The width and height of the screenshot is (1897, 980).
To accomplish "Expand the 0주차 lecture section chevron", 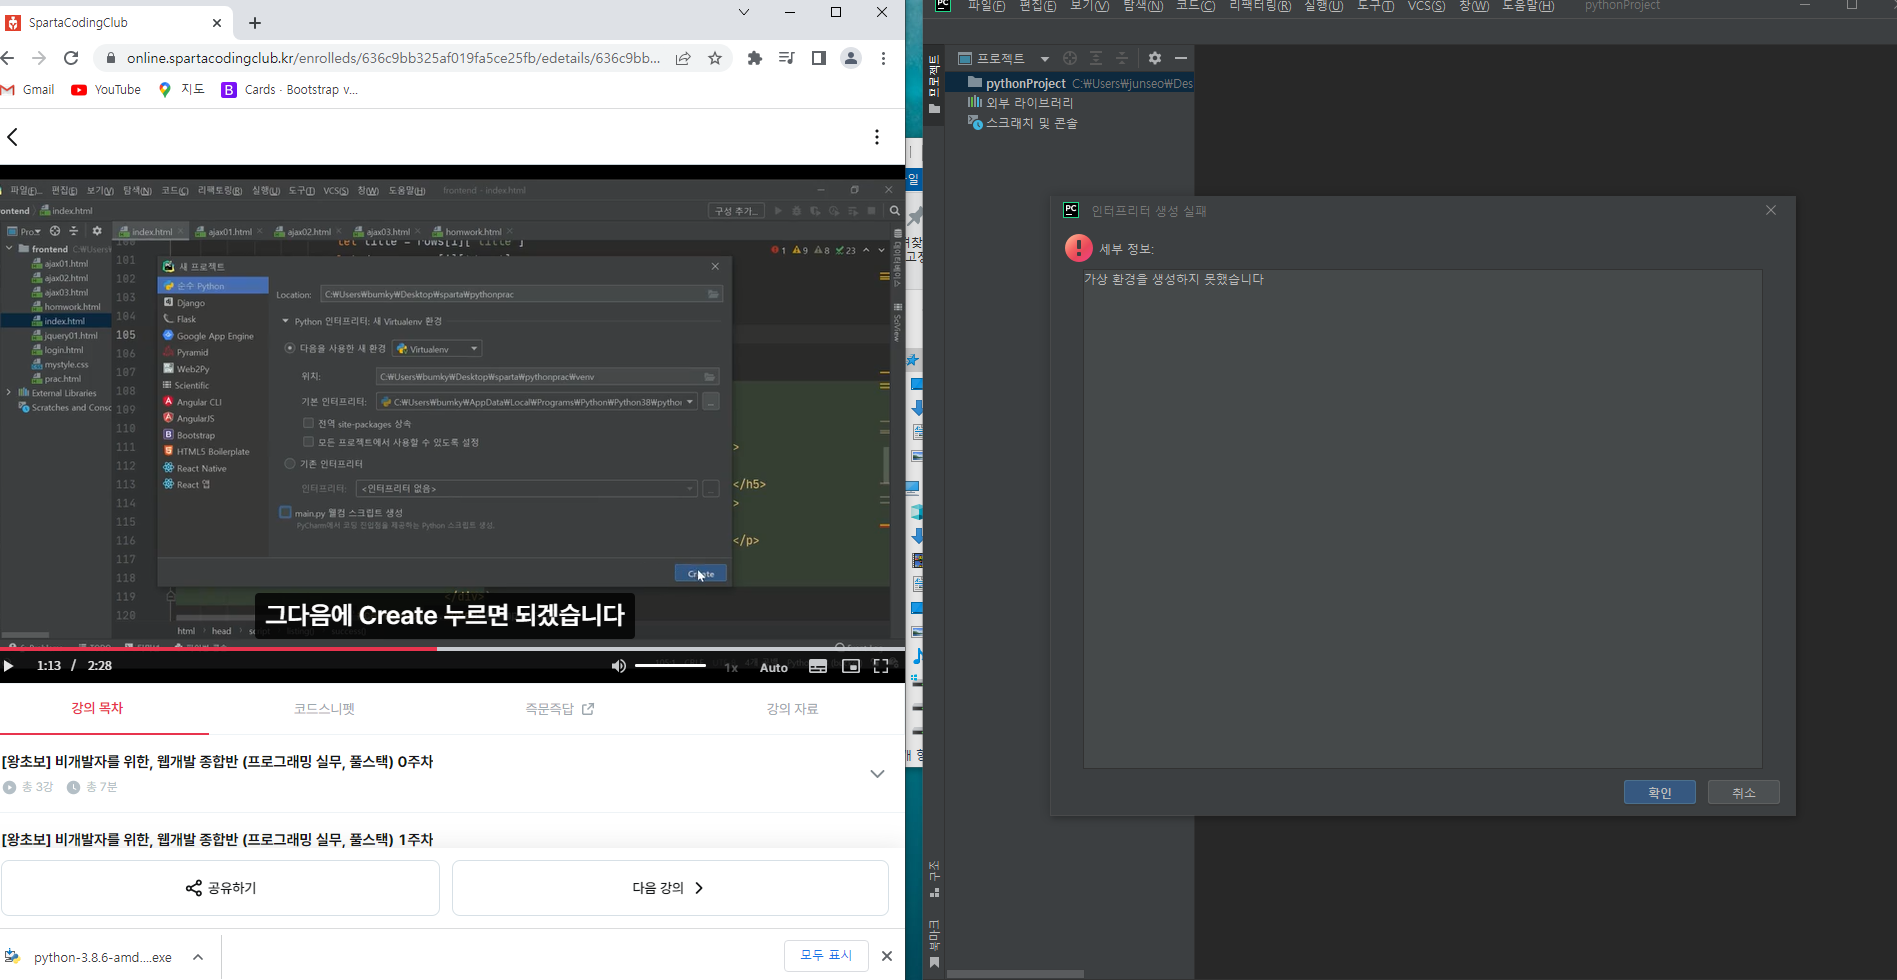I will pos(877,774).
